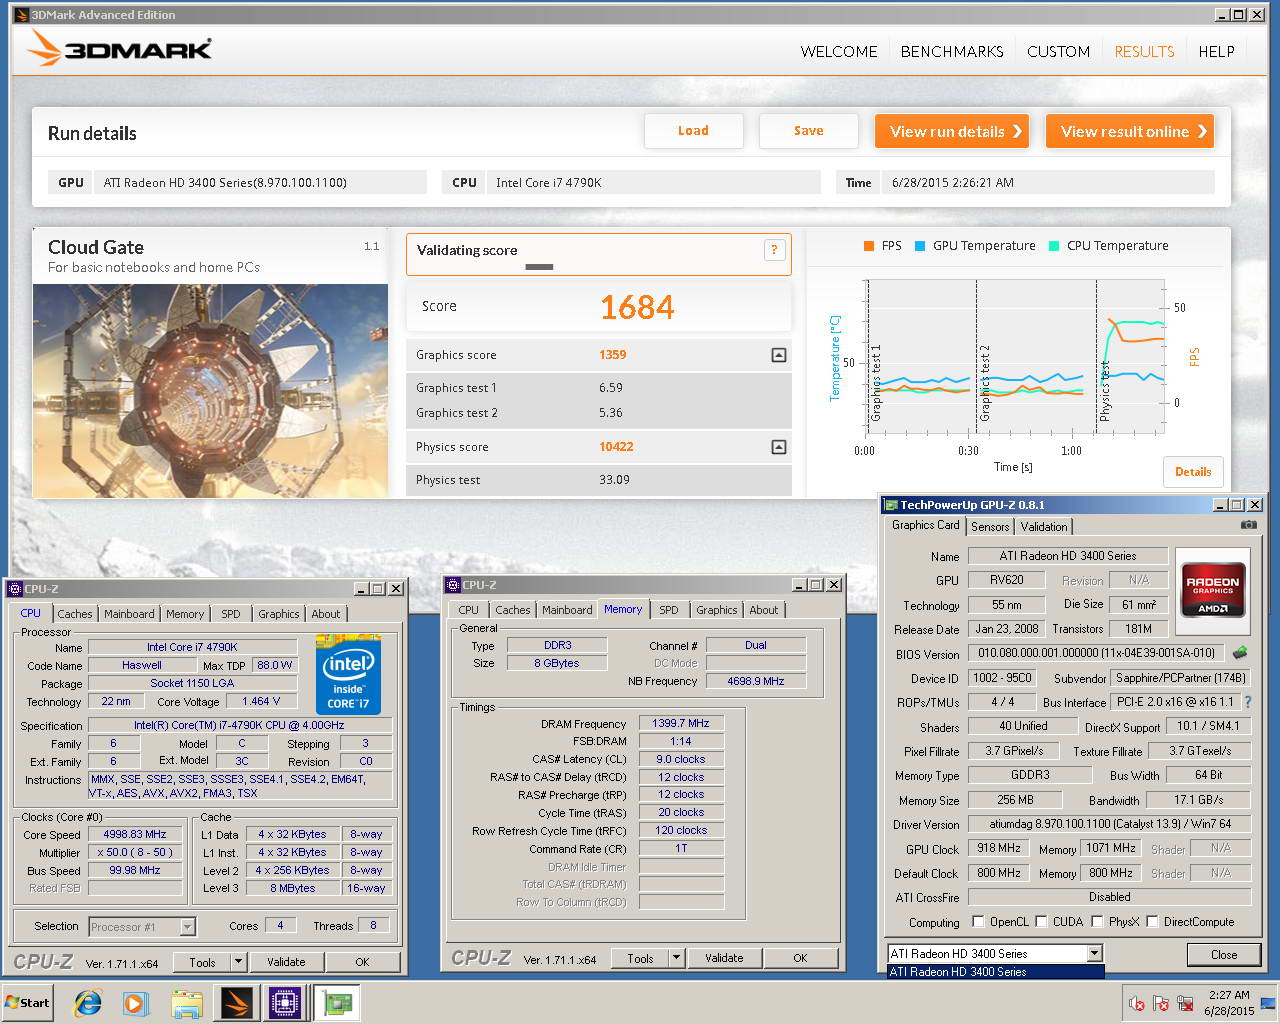Image resolution: width=1280 pixels, height=1024 pixels.
Task: Open Memory tab in left CPU-Z window
Action: tap(185, 614)
